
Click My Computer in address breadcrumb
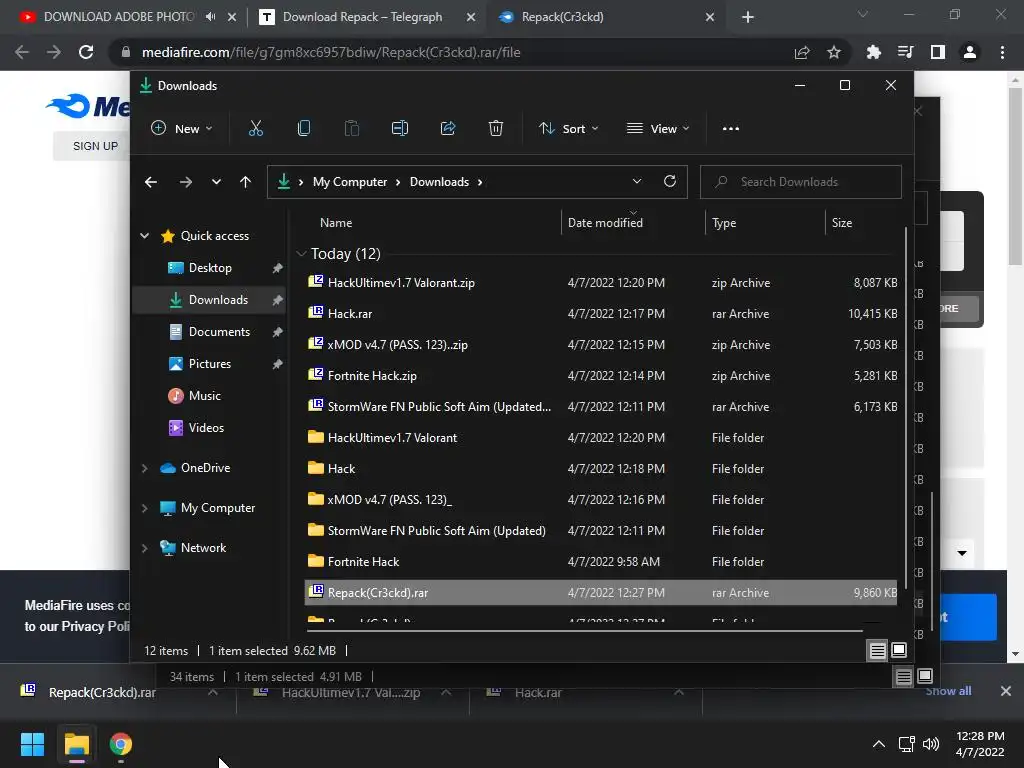pos(349,182)
